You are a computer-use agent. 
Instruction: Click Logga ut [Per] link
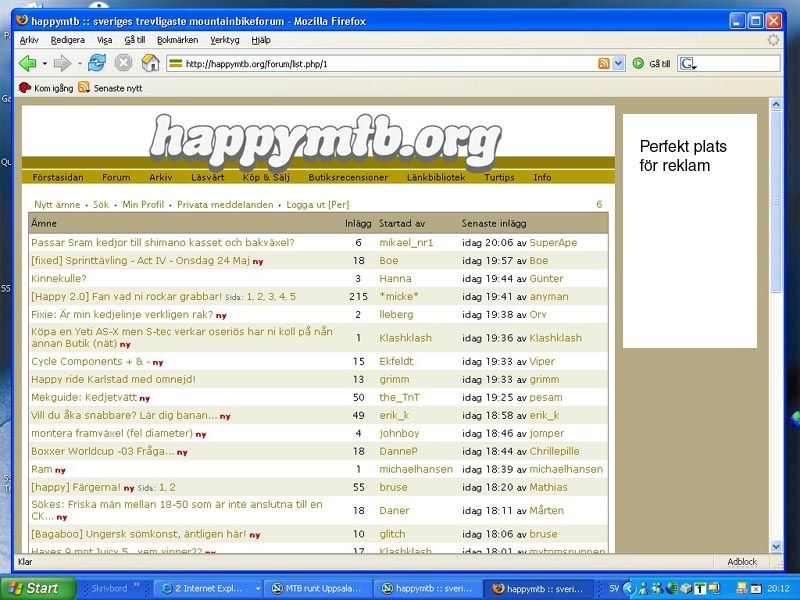tap(318, 205)
